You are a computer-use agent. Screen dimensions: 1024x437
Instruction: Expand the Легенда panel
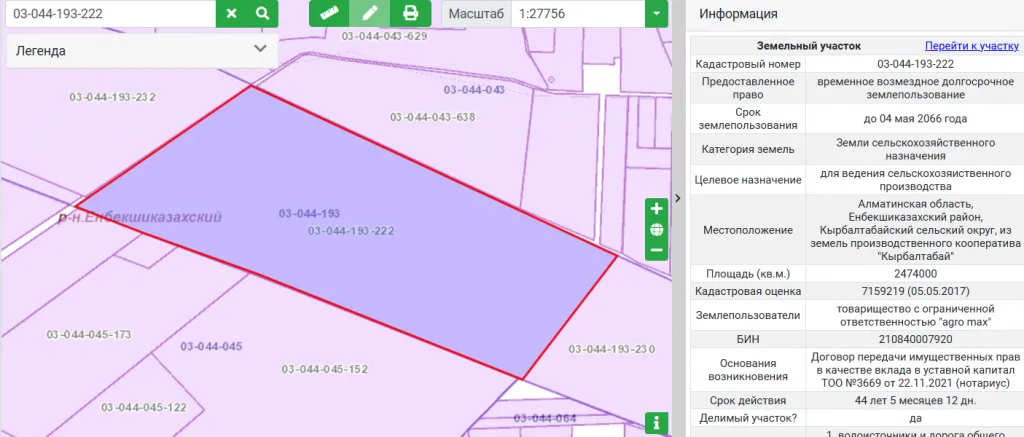(x=260, y=49)
